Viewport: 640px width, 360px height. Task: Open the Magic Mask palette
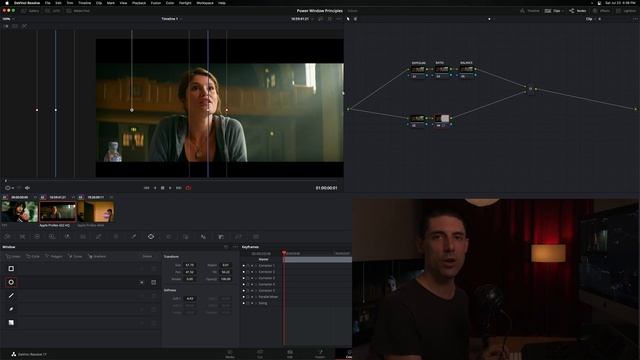coord(186,237)
